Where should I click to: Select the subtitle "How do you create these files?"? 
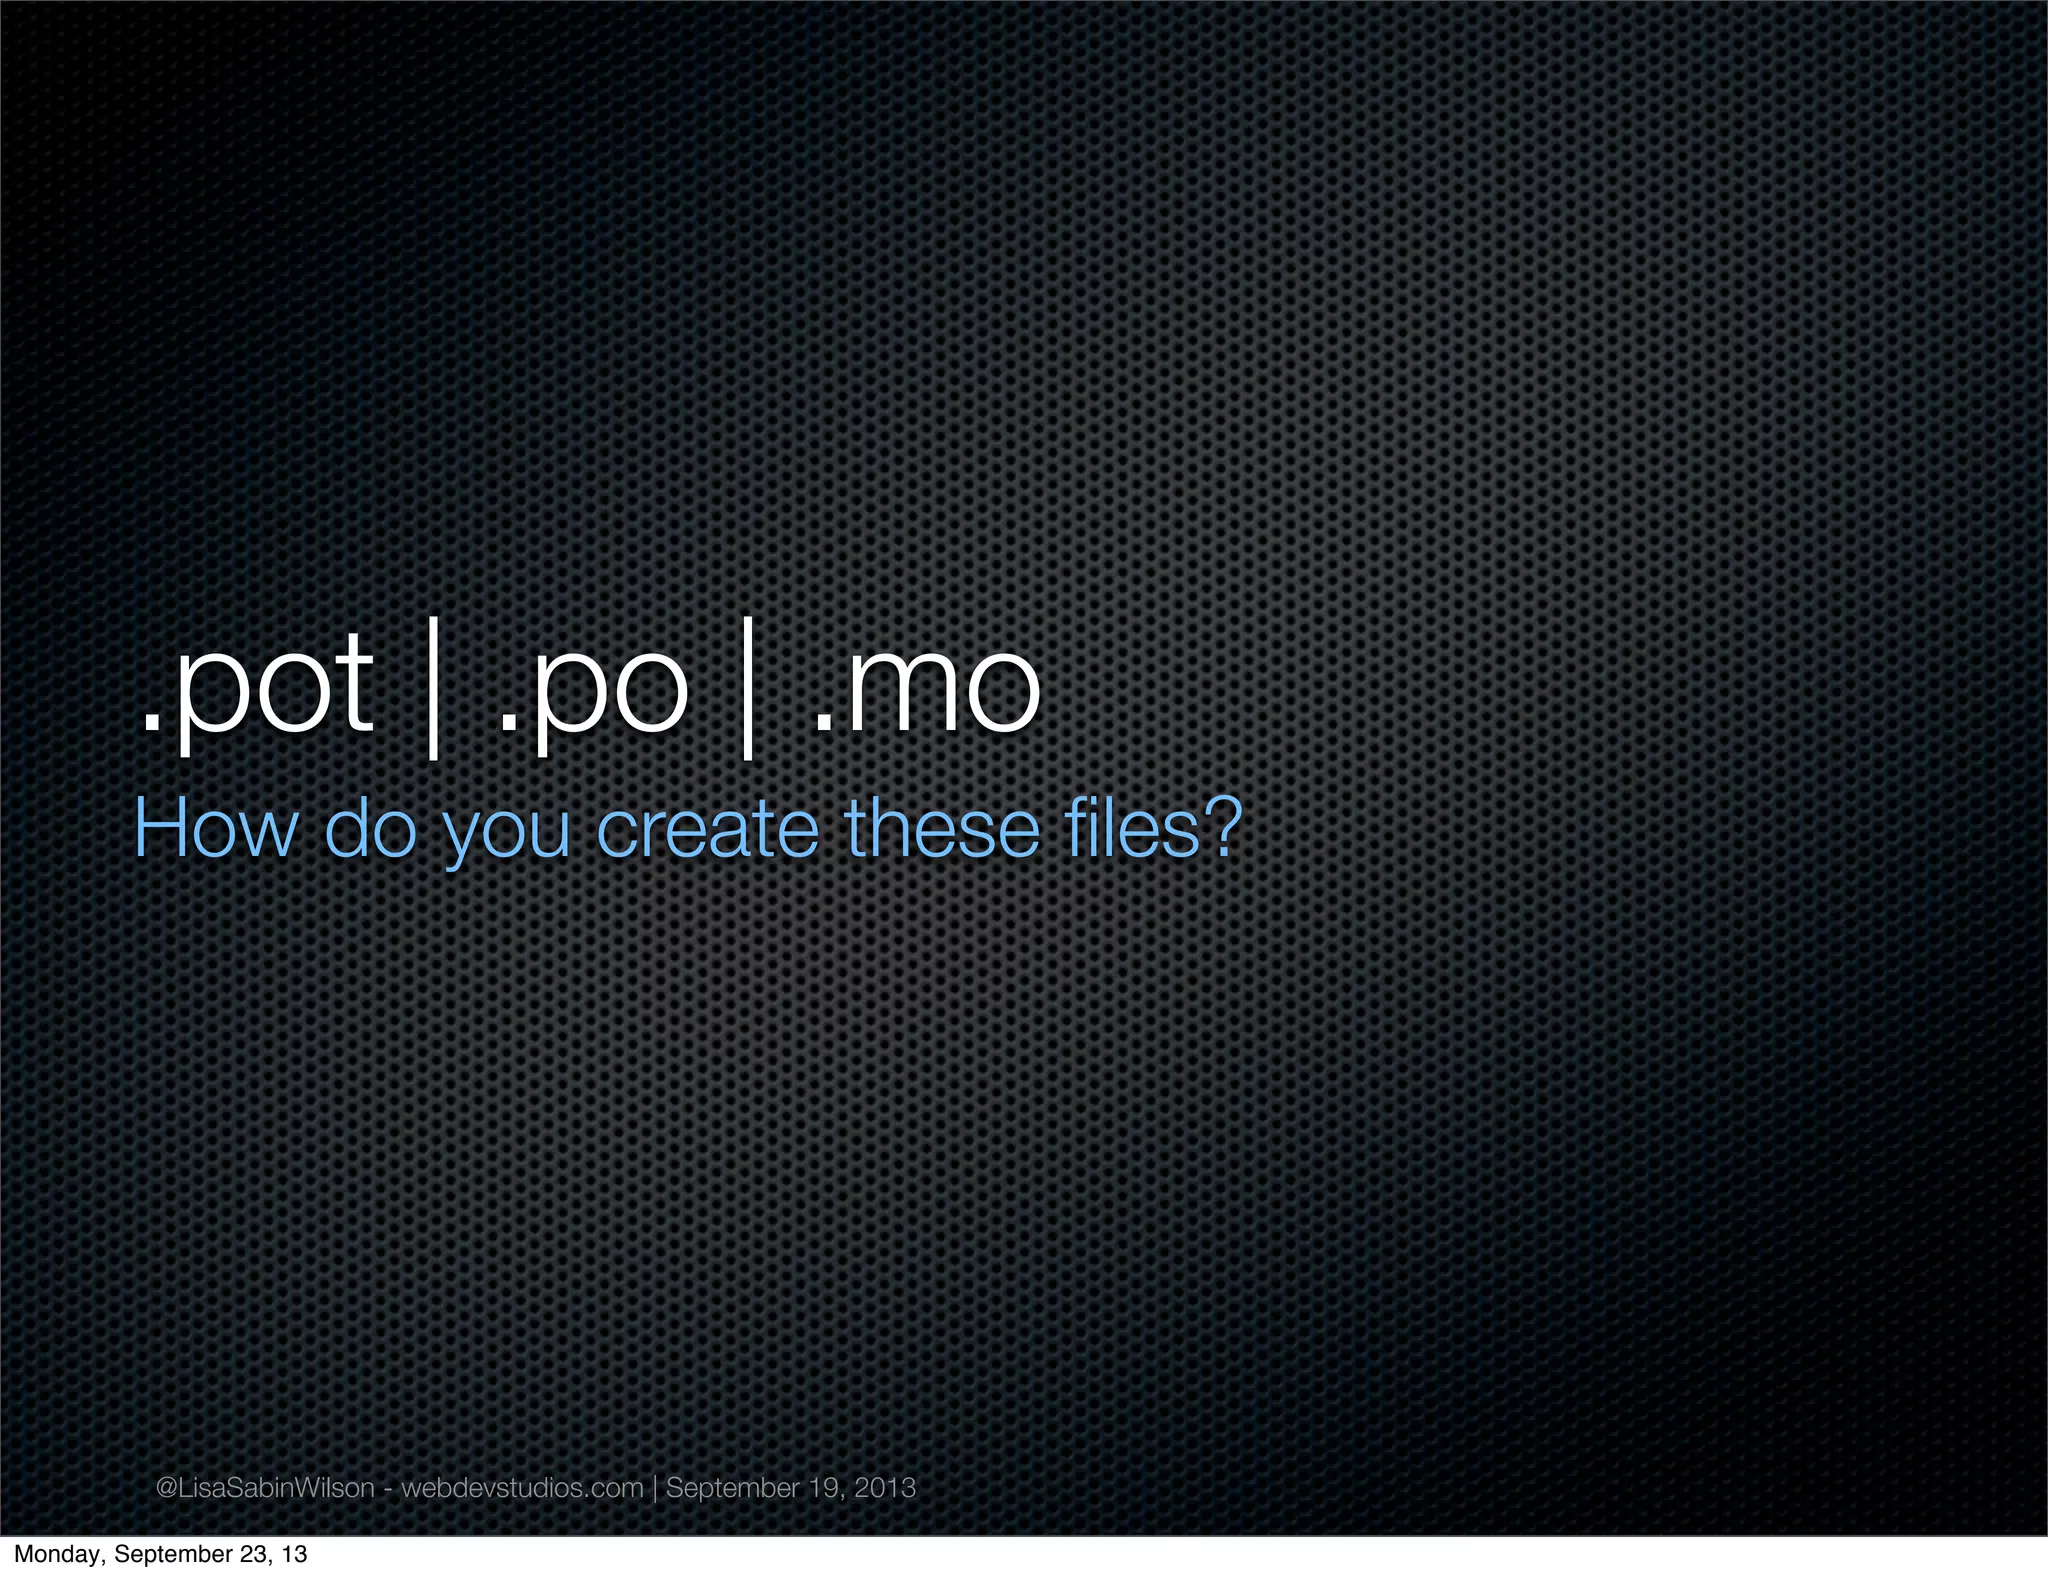[x=688, y=829]
